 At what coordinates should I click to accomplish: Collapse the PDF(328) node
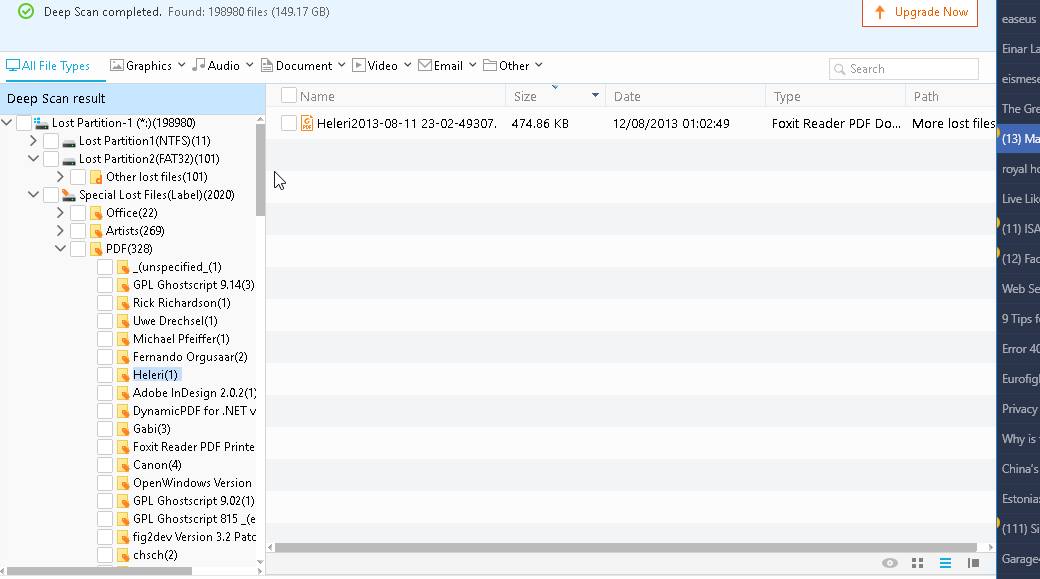click(60, 249)
